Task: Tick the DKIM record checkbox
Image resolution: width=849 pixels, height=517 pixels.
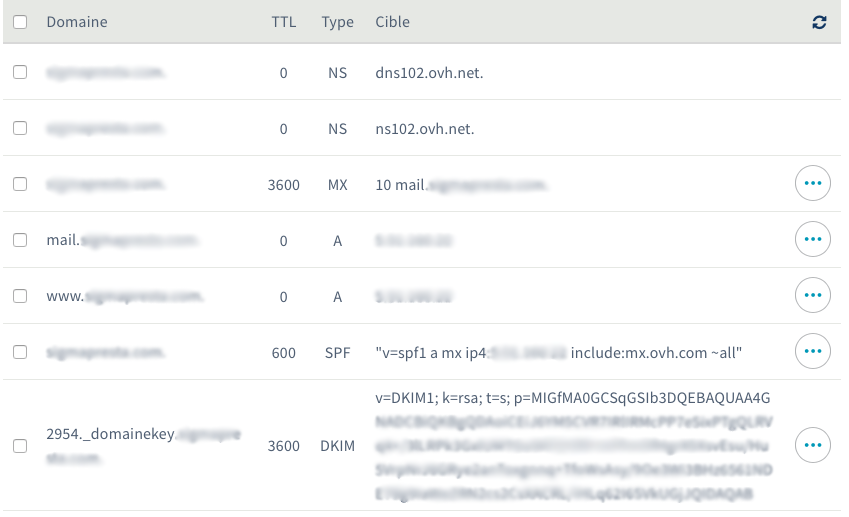Action: 20,446
